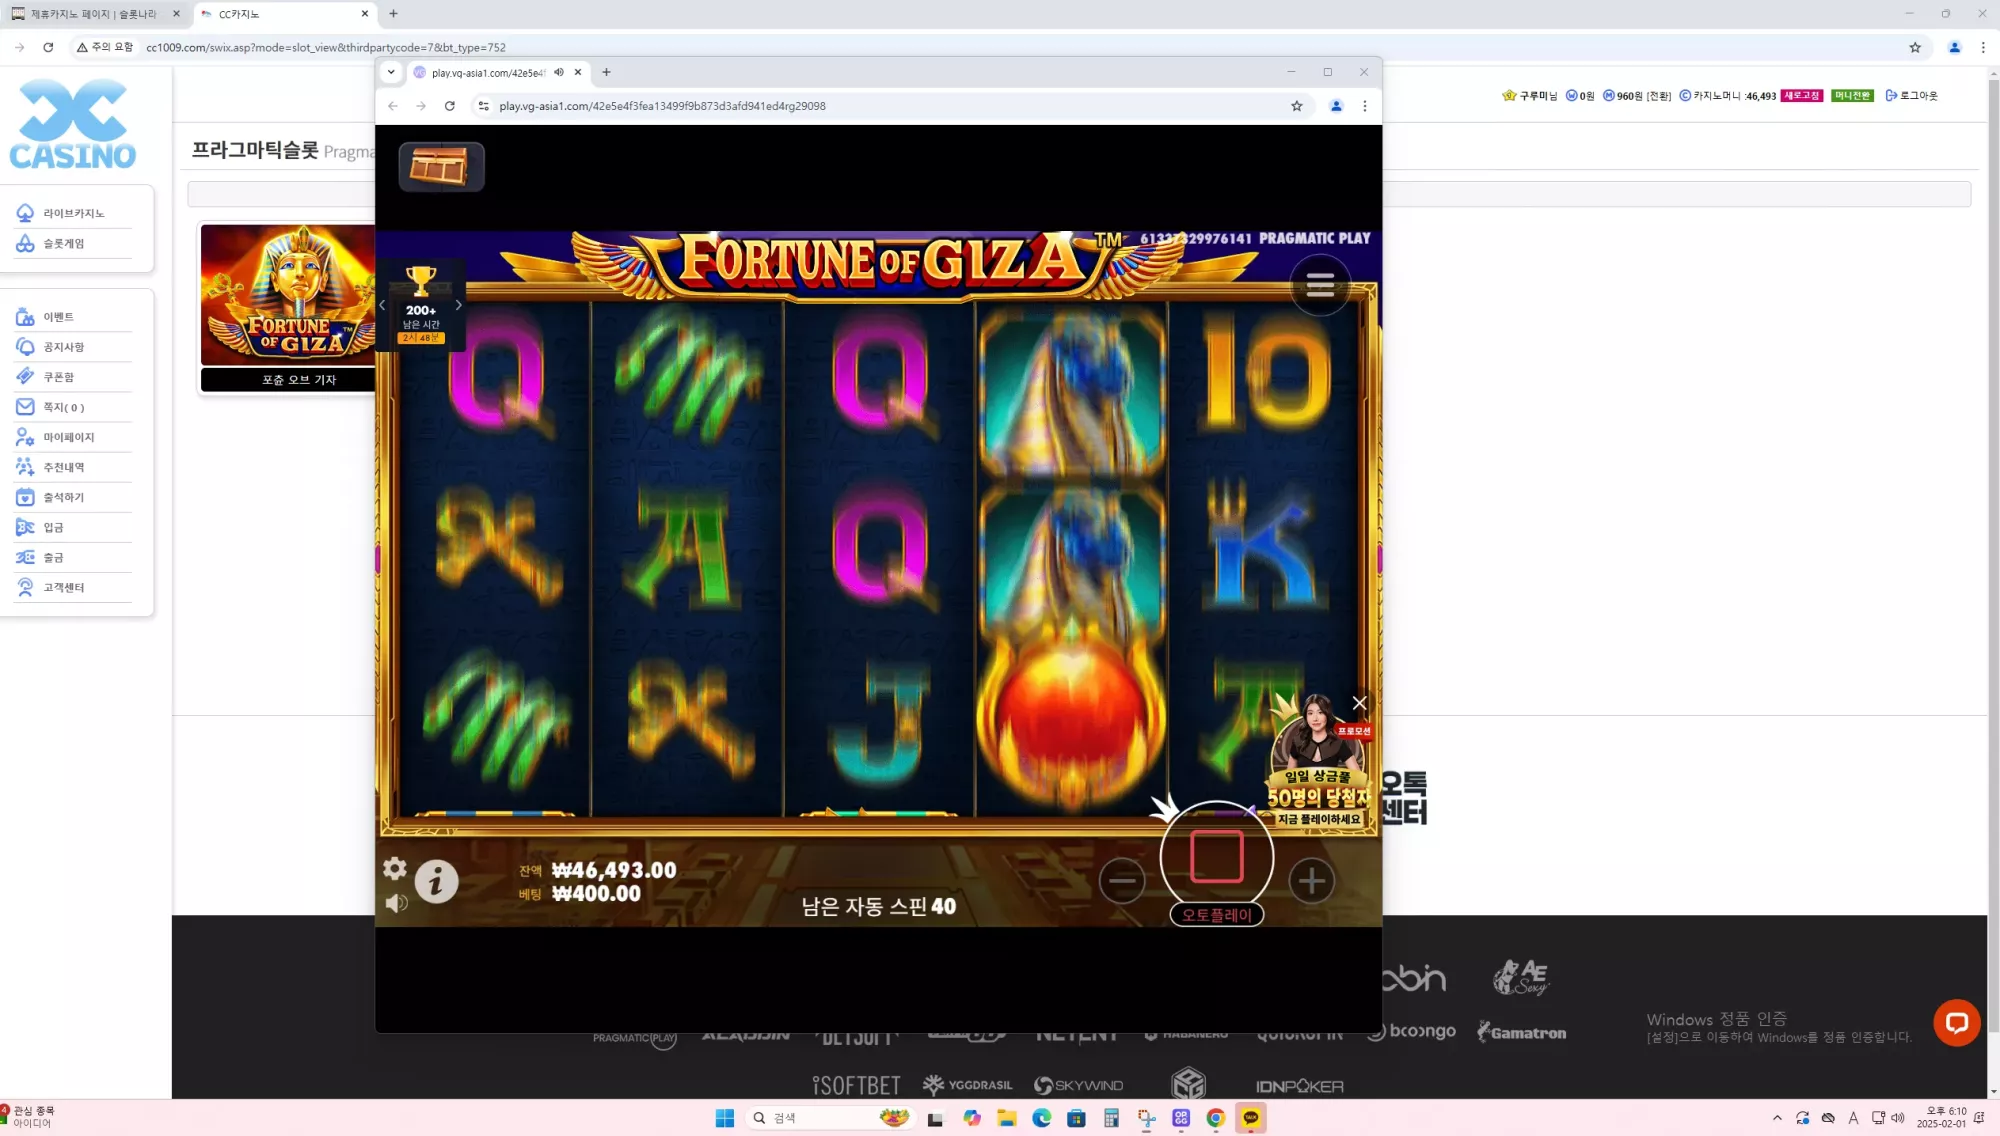Open the orange live chat bubble
The image size is (2000, 1136).
click(x=1957, y=1023)
